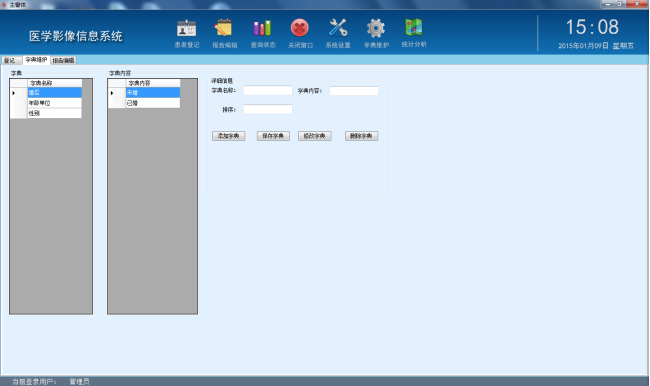Click the 排序 sort order field
The height and width of the screenshot is (386, 650).
(268, 109)
